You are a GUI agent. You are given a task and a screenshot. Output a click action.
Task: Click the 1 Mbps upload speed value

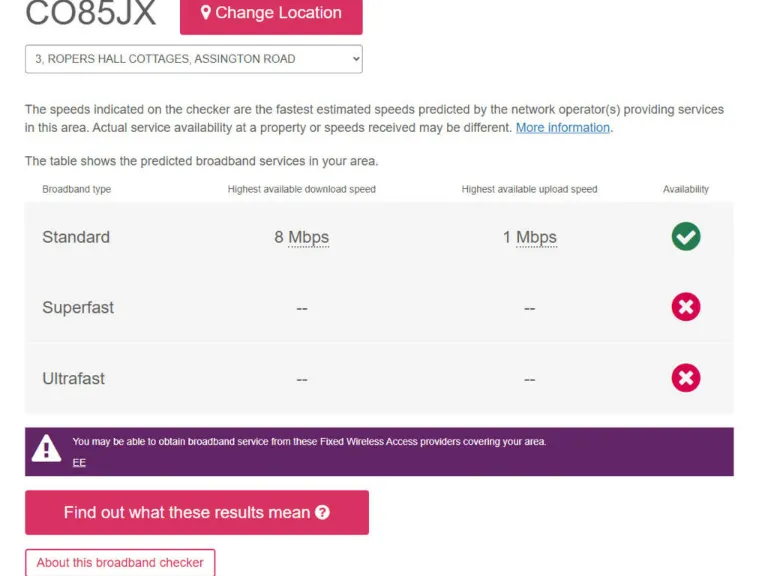click(x=530, y=237)
